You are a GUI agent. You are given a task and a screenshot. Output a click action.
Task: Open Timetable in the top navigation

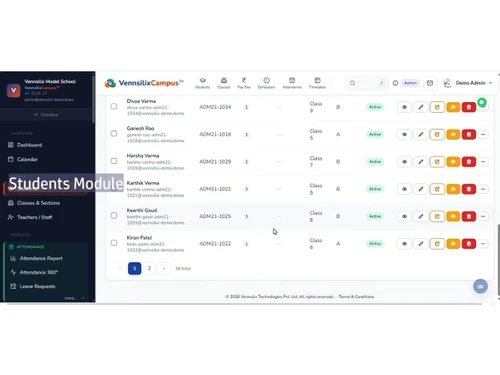317,83
